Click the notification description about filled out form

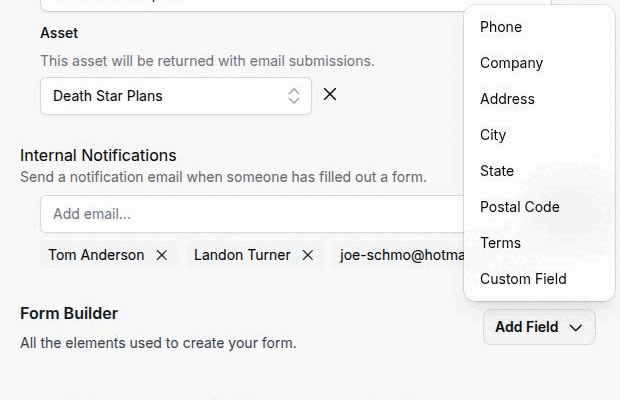223,177
